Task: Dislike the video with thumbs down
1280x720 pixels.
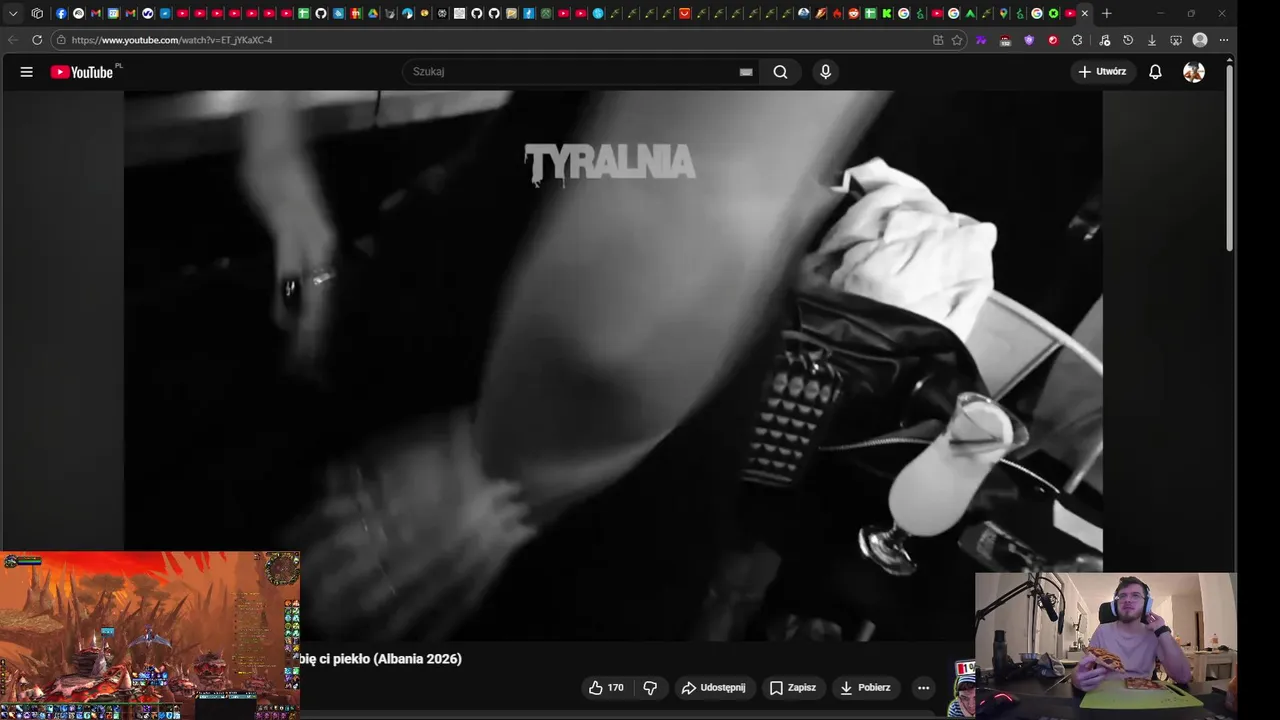Action: 650,688
